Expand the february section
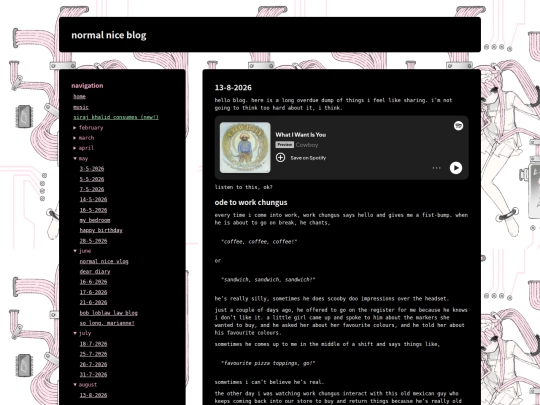This screenshot has width=540, height=405. click(88, 127)
